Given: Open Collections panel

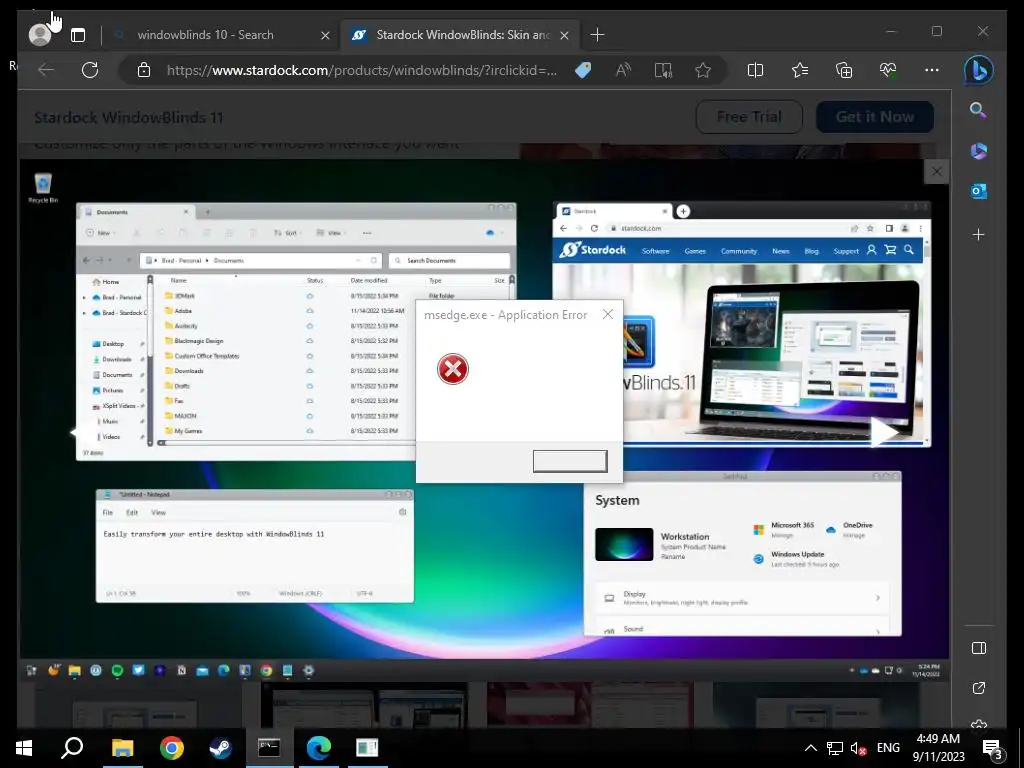Looking at the screenshot, I should point(844,71).
